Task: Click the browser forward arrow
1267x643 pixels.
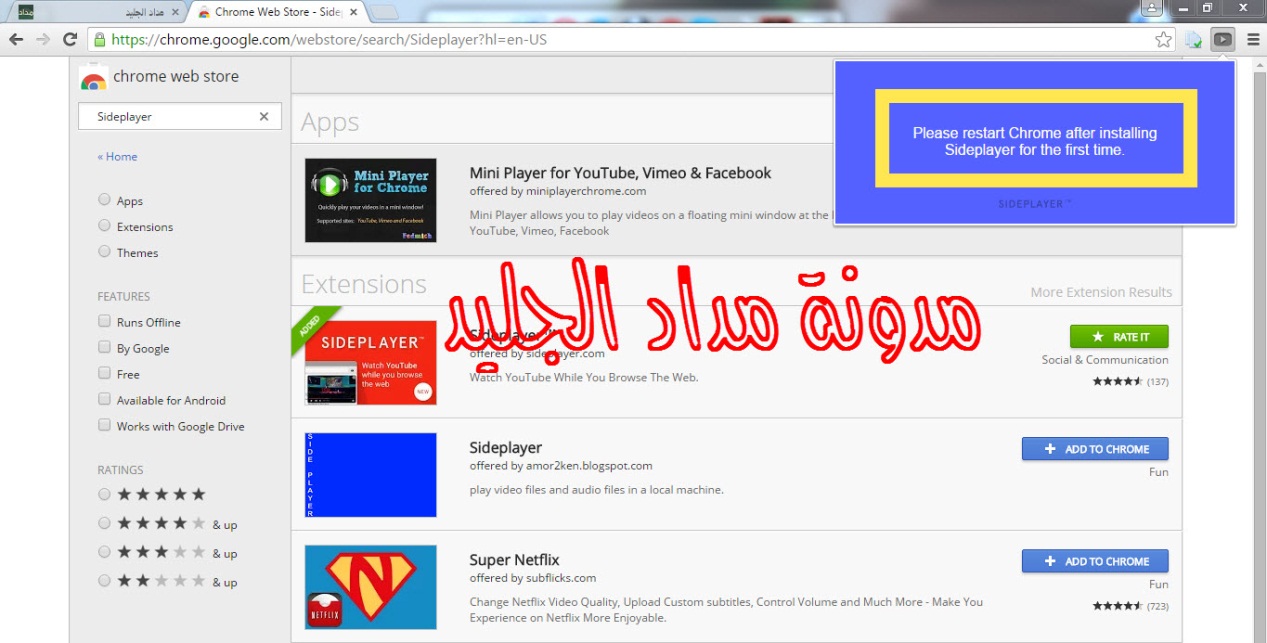Action: pos(43,40)
